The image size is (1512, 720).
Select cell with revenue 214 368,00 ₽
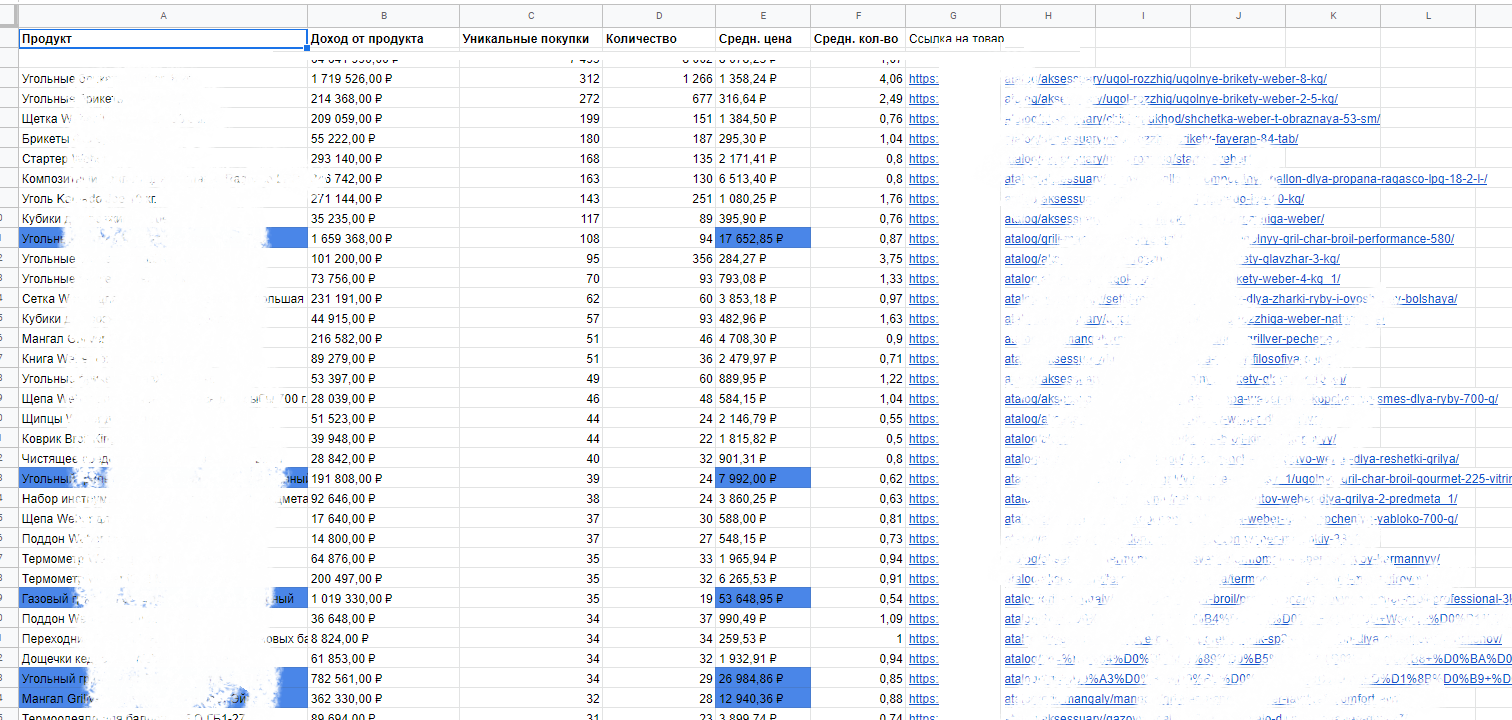383,99
